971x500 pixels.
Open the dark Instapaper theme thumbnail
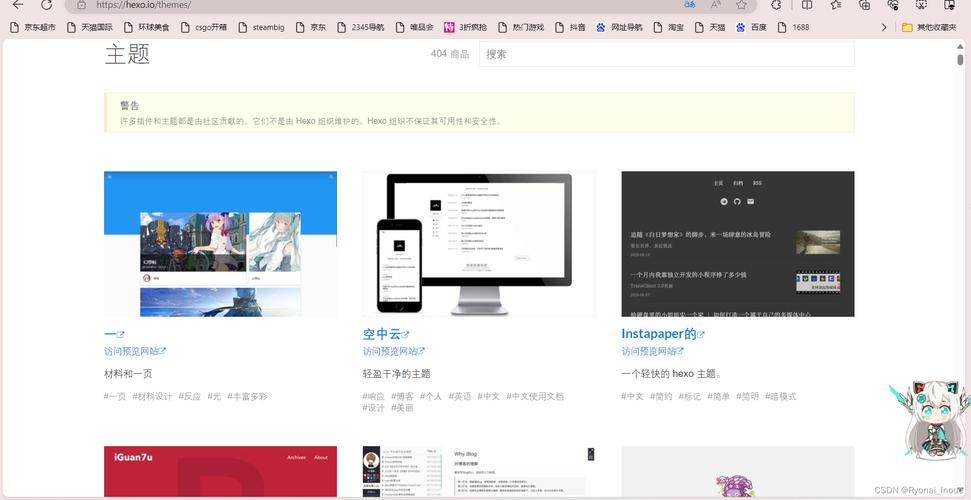(x=738, y=243)
